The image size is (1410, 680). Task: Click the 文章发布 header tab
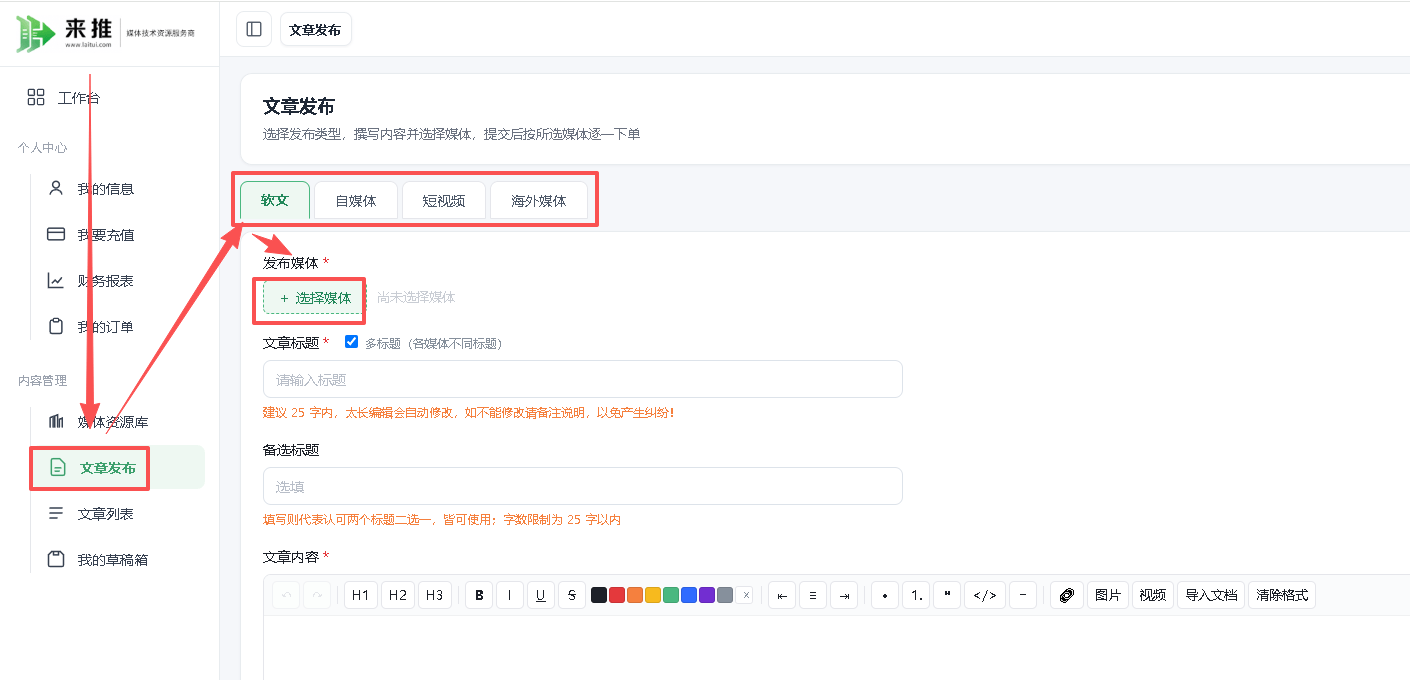click(x=315, y=29)
